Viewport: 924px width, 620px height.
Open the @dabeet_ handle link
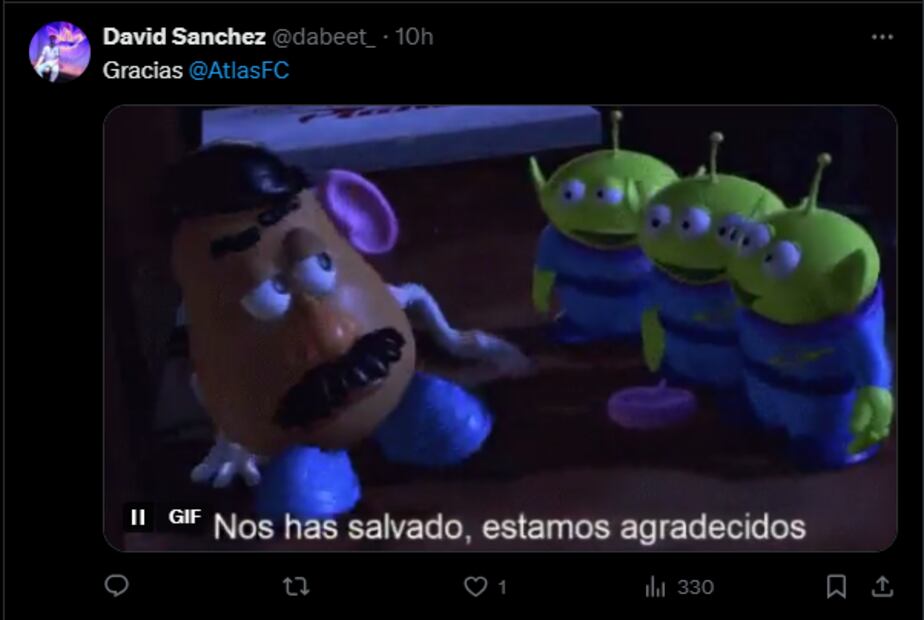coord(324,37)
